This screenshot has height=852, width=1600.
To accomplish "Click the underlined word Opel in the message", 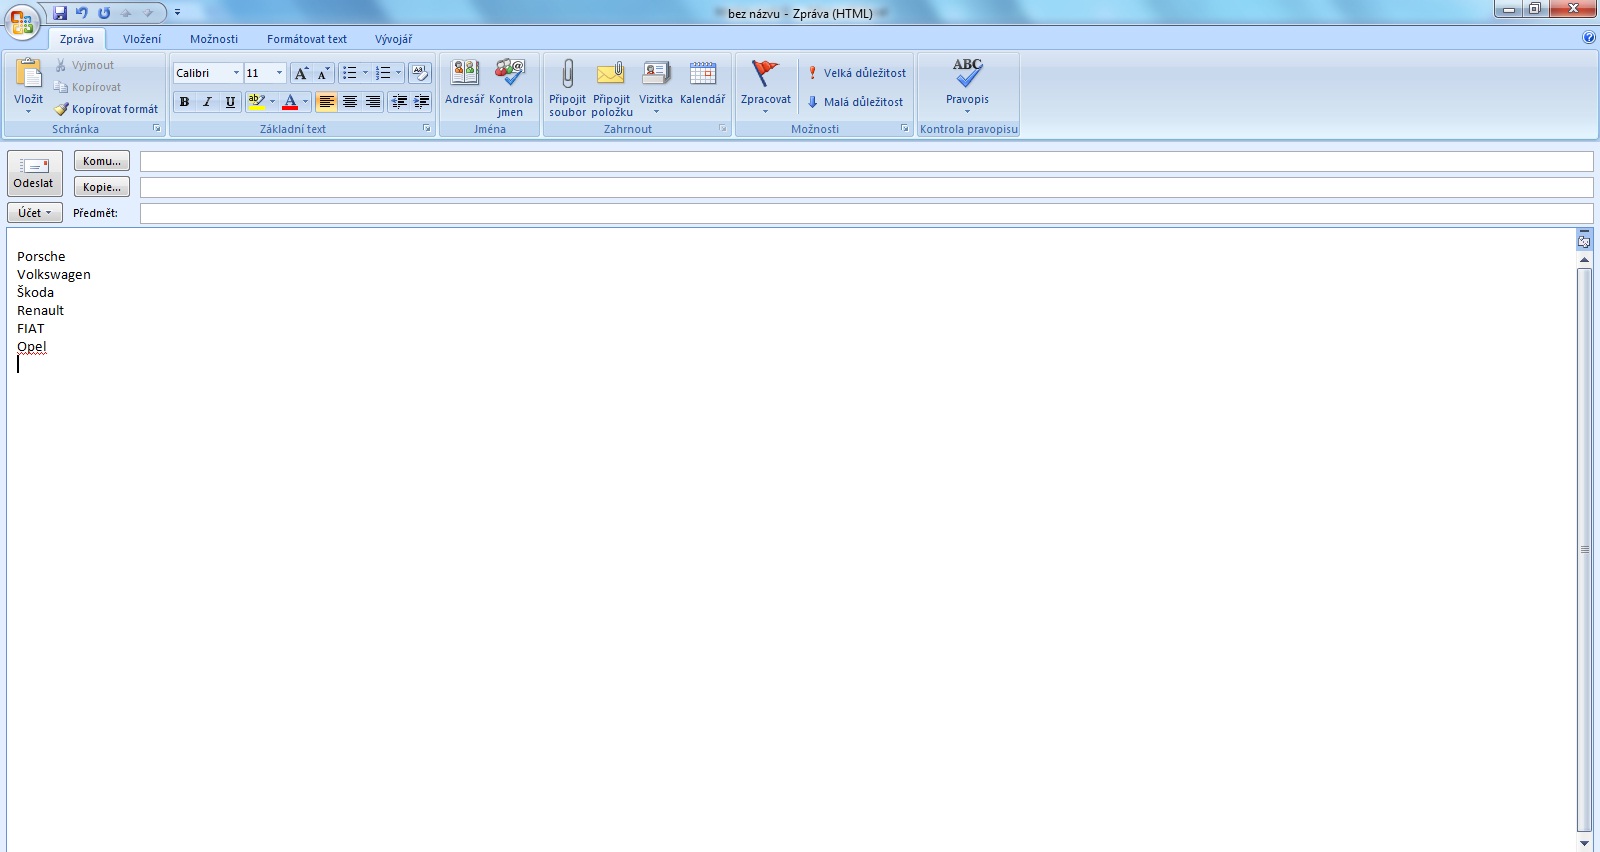I will [31, 347].
